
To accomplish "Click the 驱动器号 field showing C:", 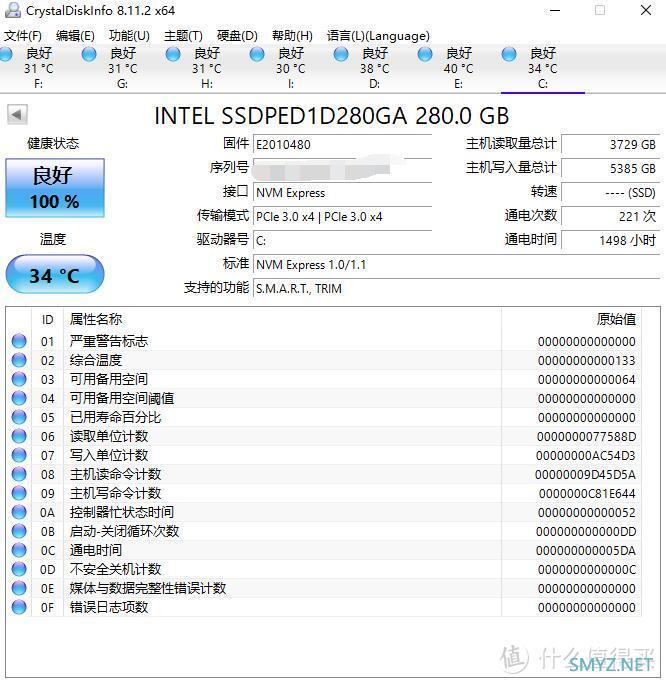I will (x=342, y=240).
